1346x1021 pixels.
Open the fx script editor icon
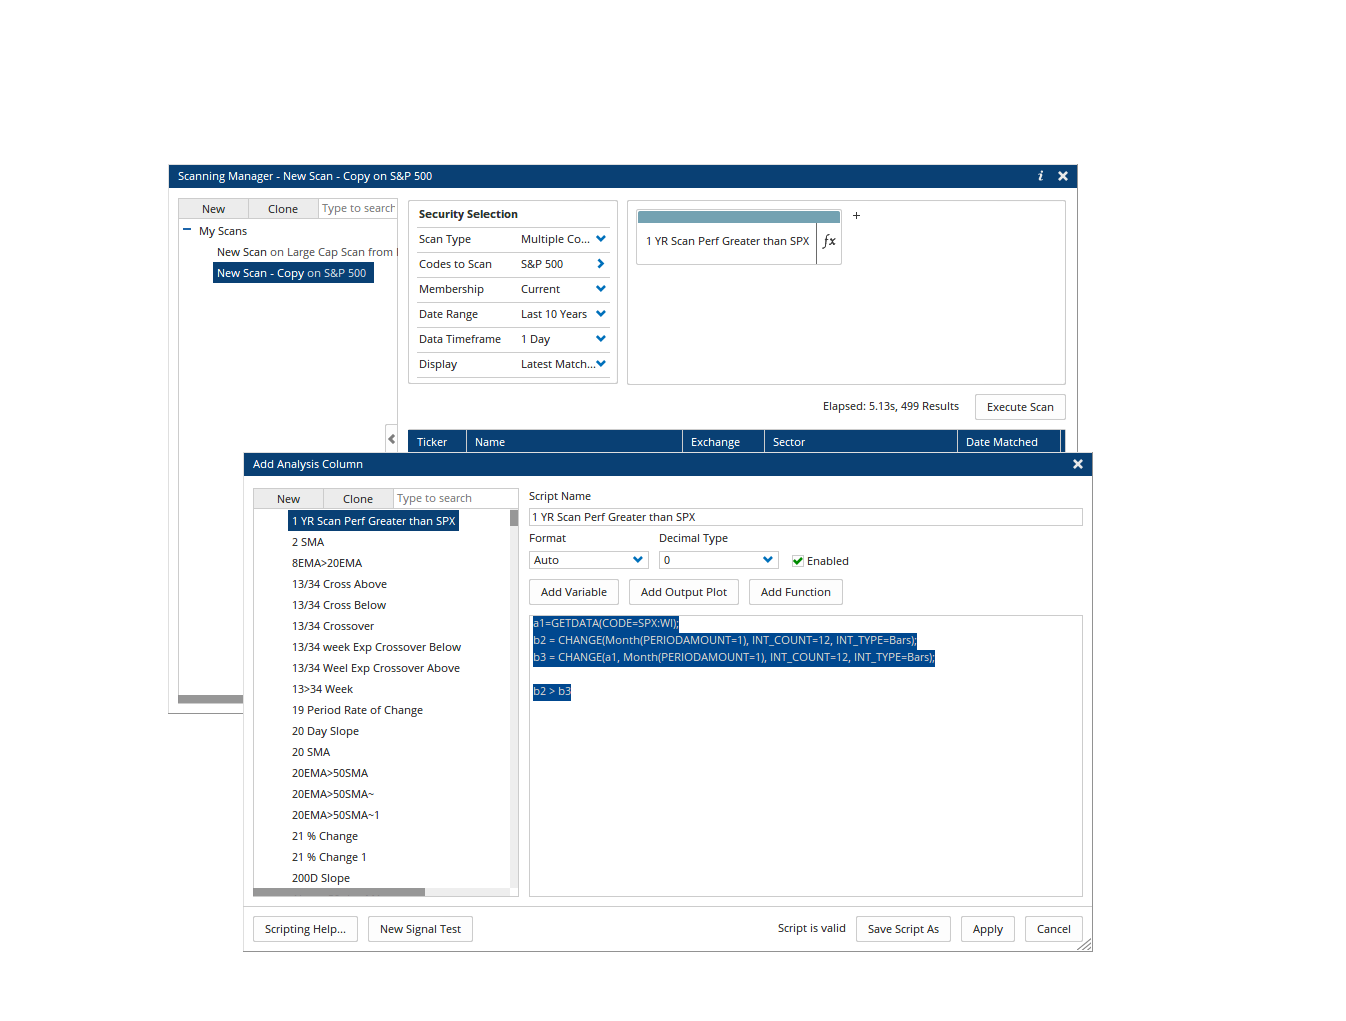pos(829,241)
